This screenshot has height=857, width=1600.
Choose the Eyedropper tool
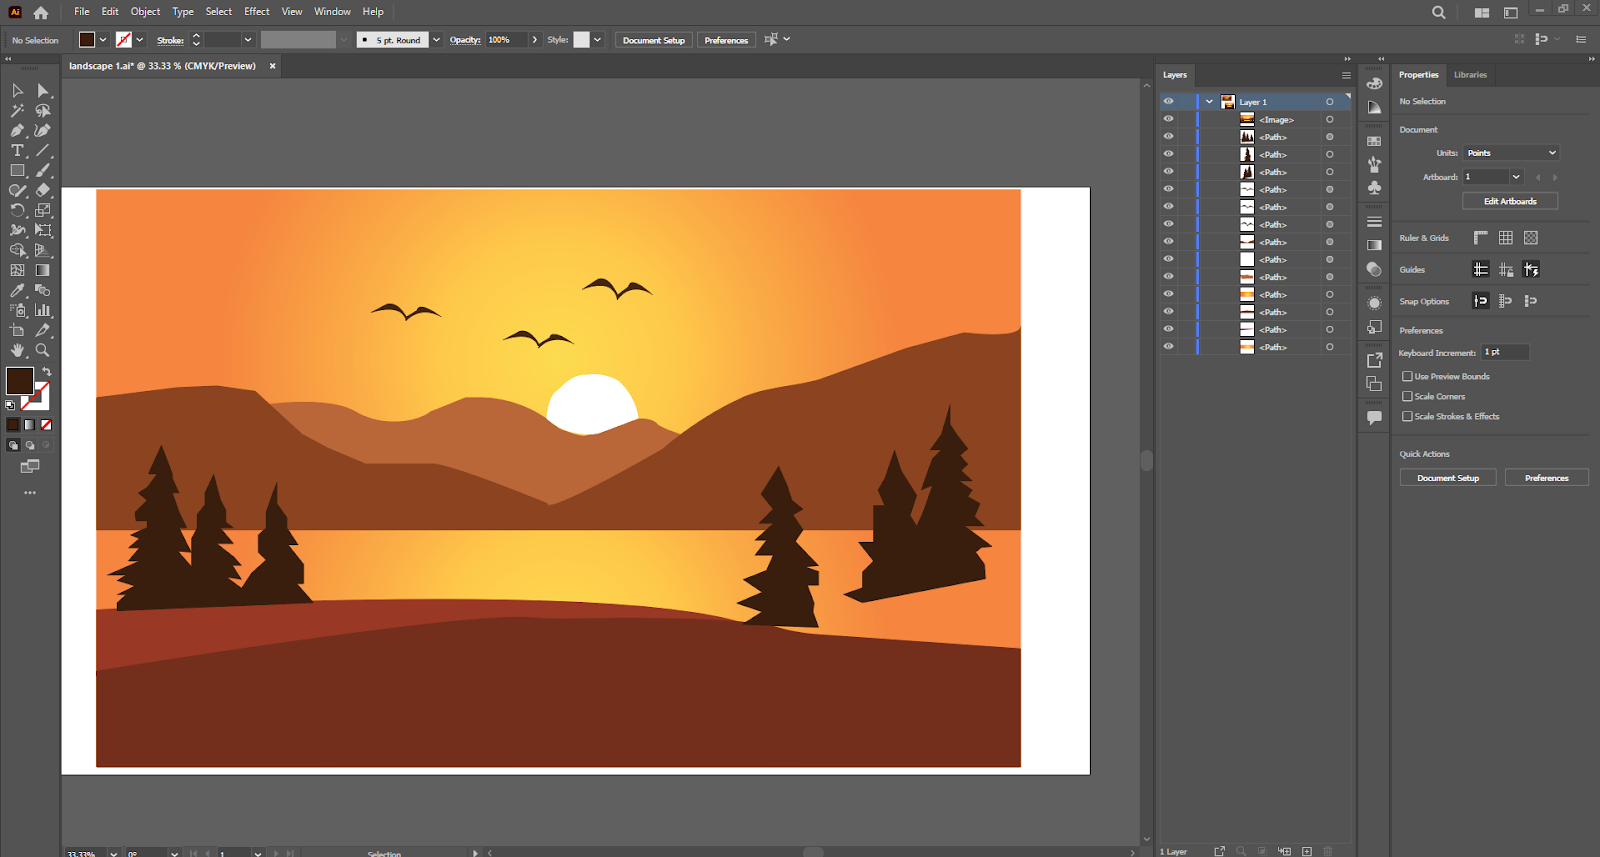pyautogui.click(x=17, y=290)
